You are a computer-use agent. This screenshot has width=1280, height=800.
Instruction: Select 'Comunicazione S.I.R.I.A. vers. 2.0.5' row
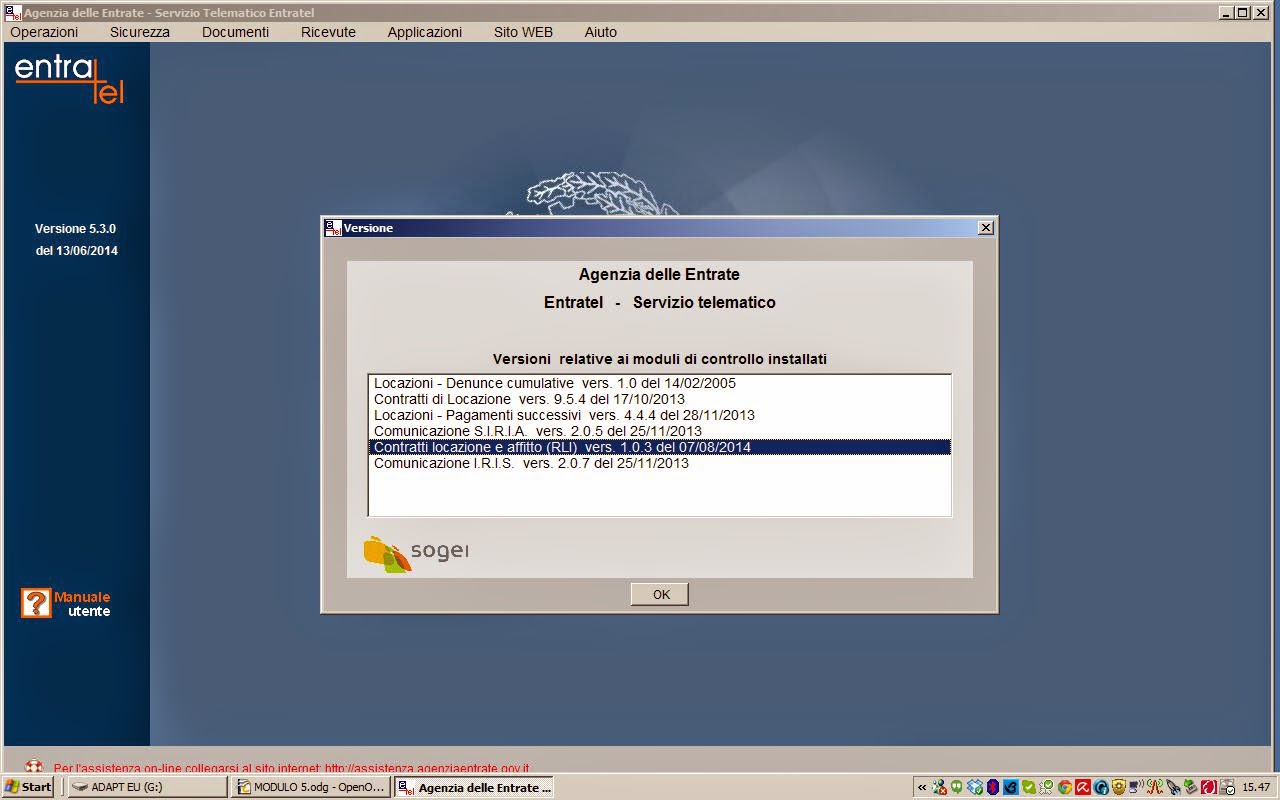(659, 431)
